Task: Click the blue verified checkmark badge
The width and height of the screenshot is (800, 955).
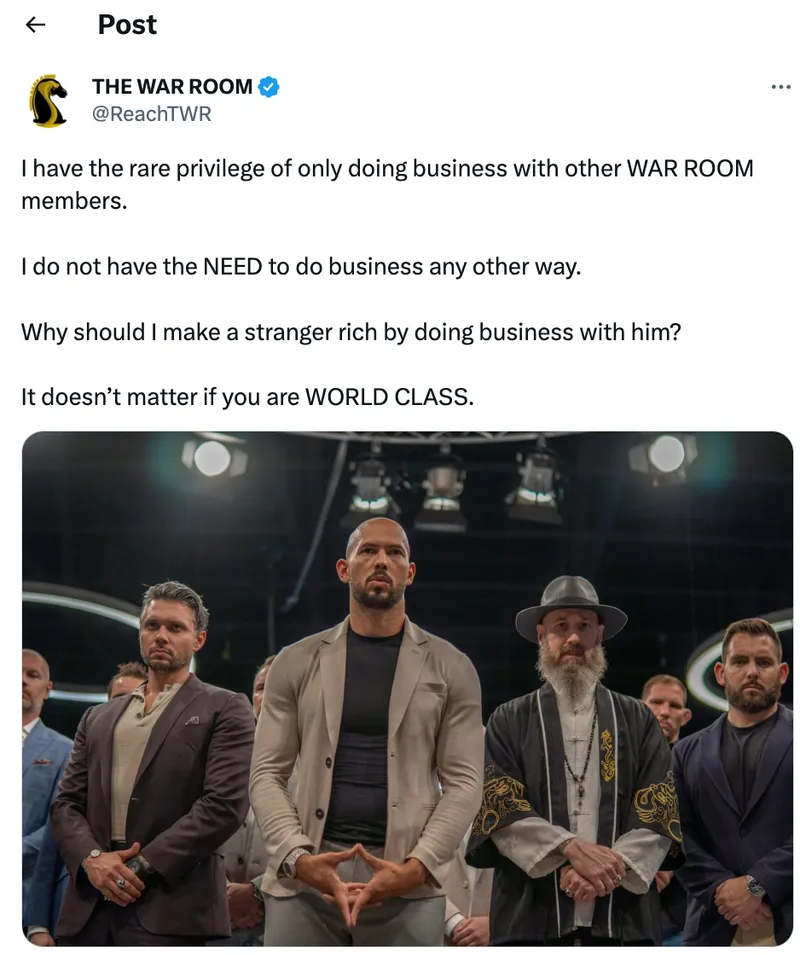Action: point(268,87)
